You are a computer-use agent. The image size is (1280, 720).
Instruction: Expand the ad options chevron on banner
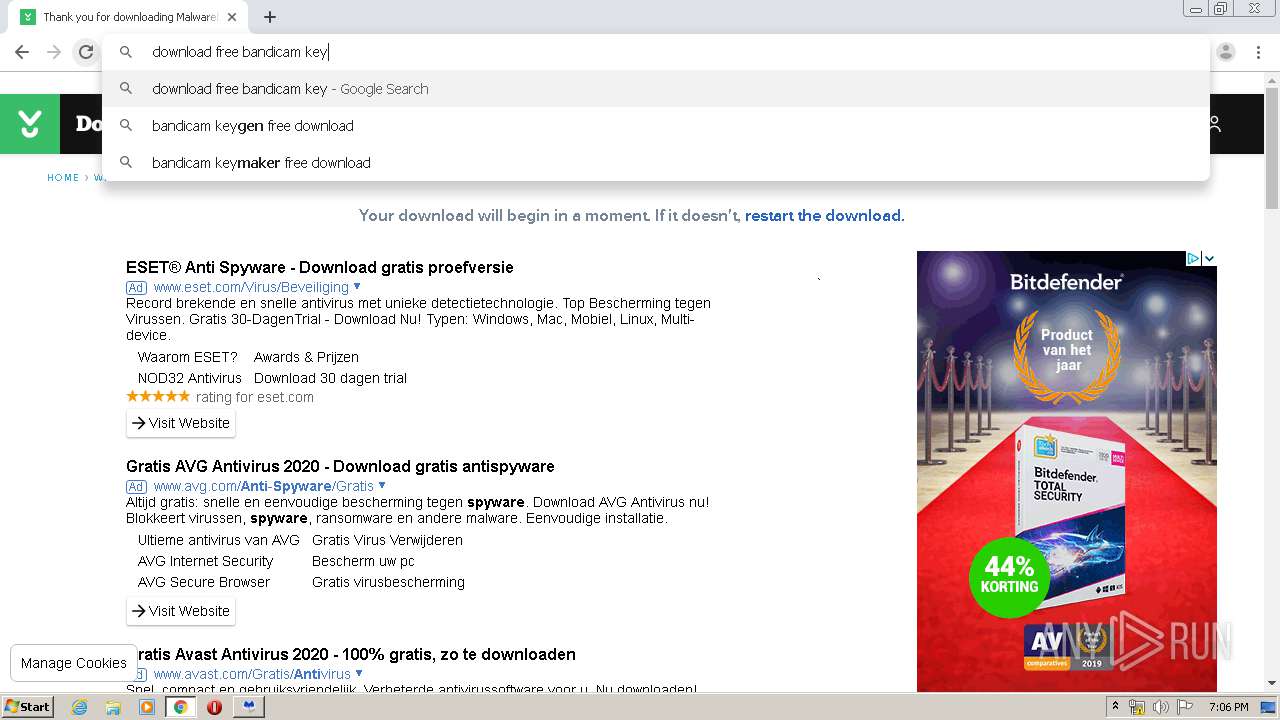point(1209,259)
